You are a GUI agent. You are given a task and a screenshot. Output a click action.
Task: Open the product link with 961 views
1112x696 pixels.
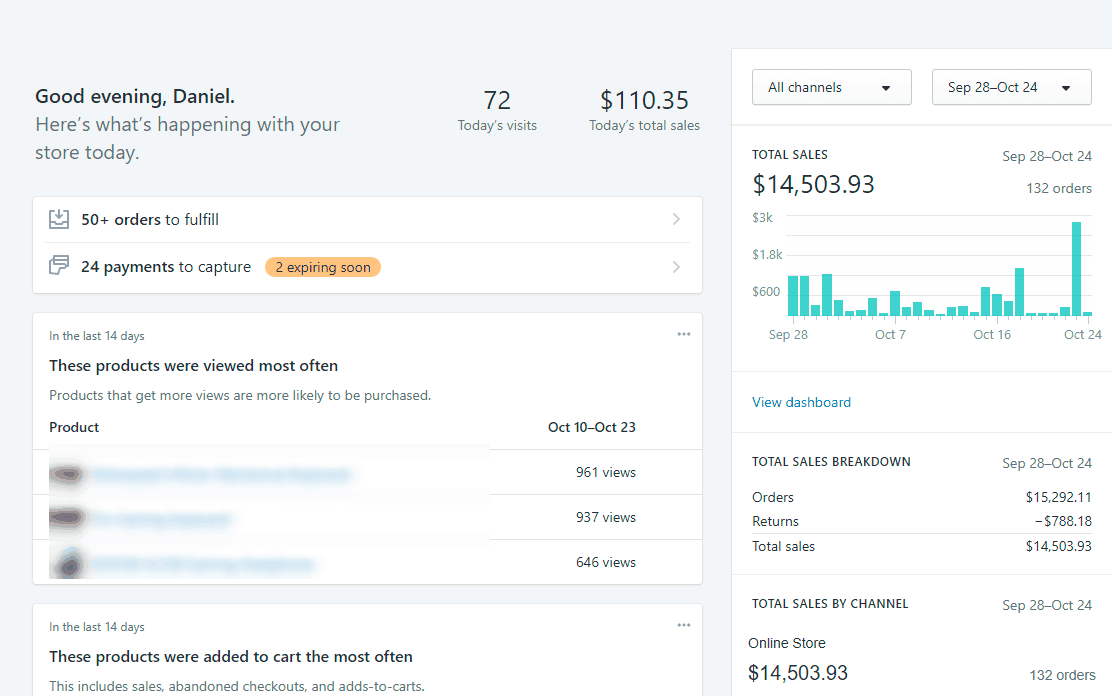click(221, 474)
